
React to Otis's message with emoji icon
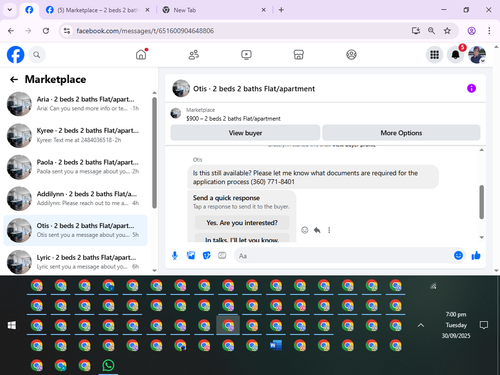point(305,230)
